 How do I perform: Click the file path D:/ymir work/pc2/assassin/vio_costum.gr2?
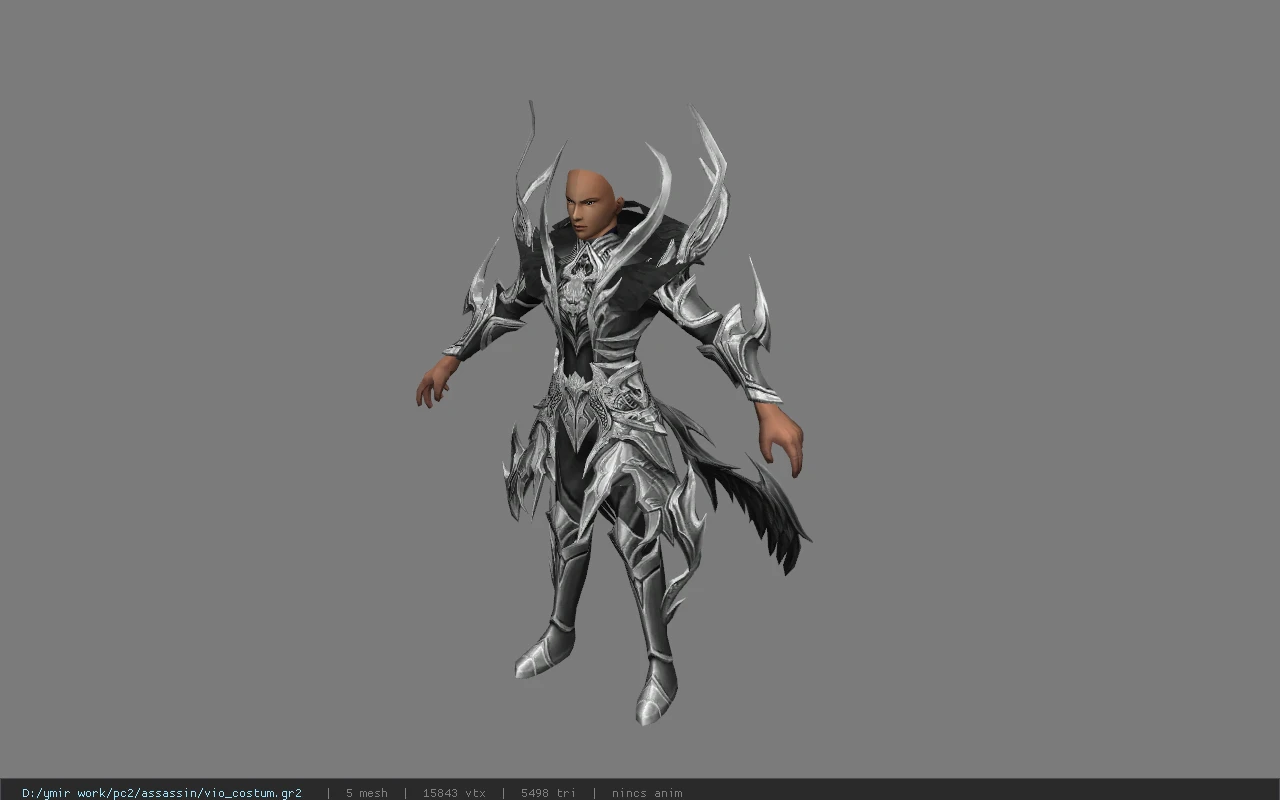coord(161,793)
